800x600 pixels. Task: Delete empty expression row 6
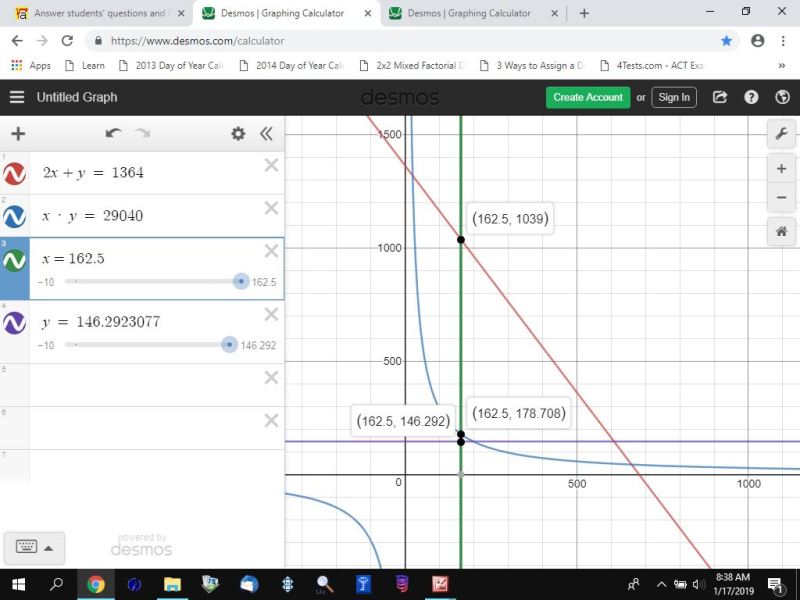[x=271, y=420]
